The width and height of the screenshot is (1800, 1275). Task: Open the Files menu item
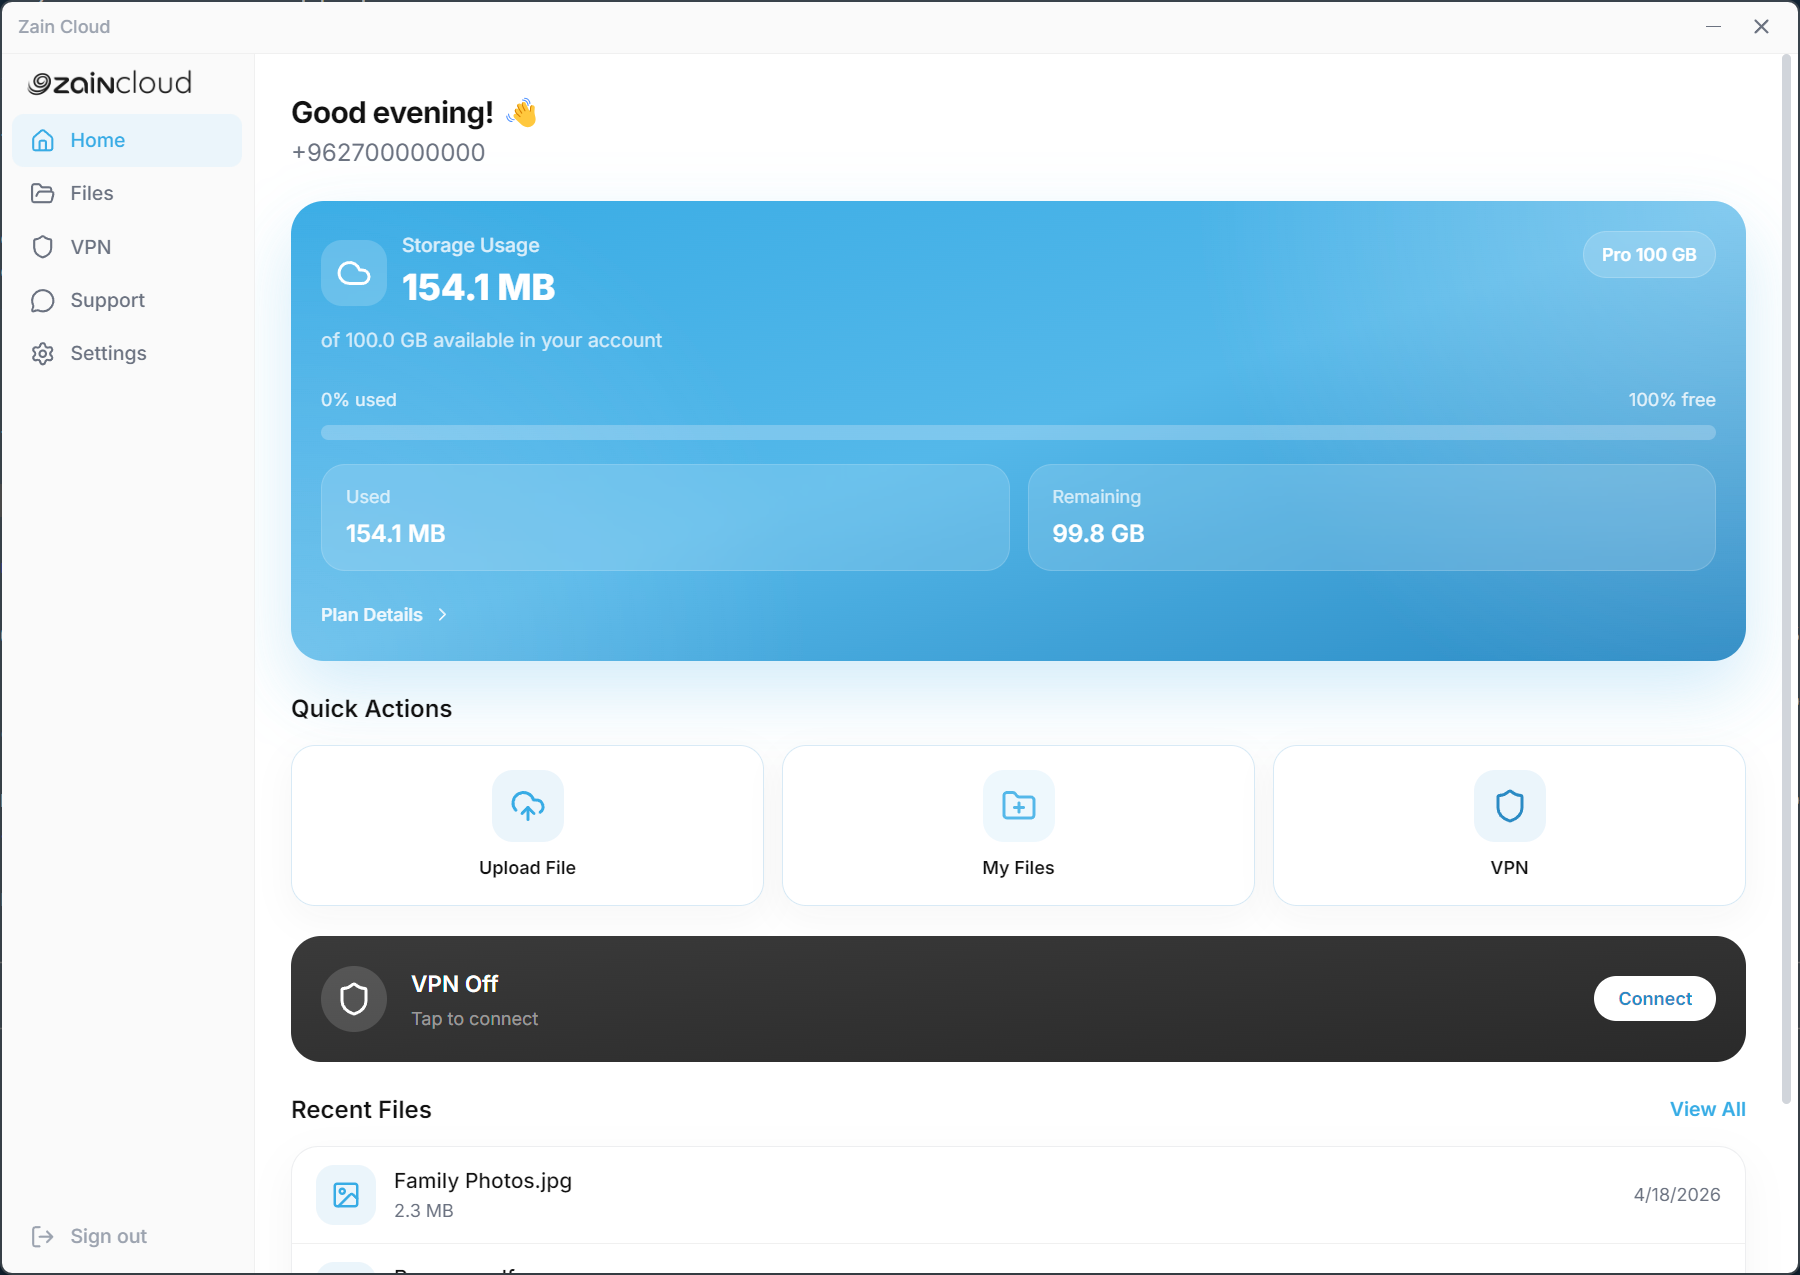click(x=127, y=193)
